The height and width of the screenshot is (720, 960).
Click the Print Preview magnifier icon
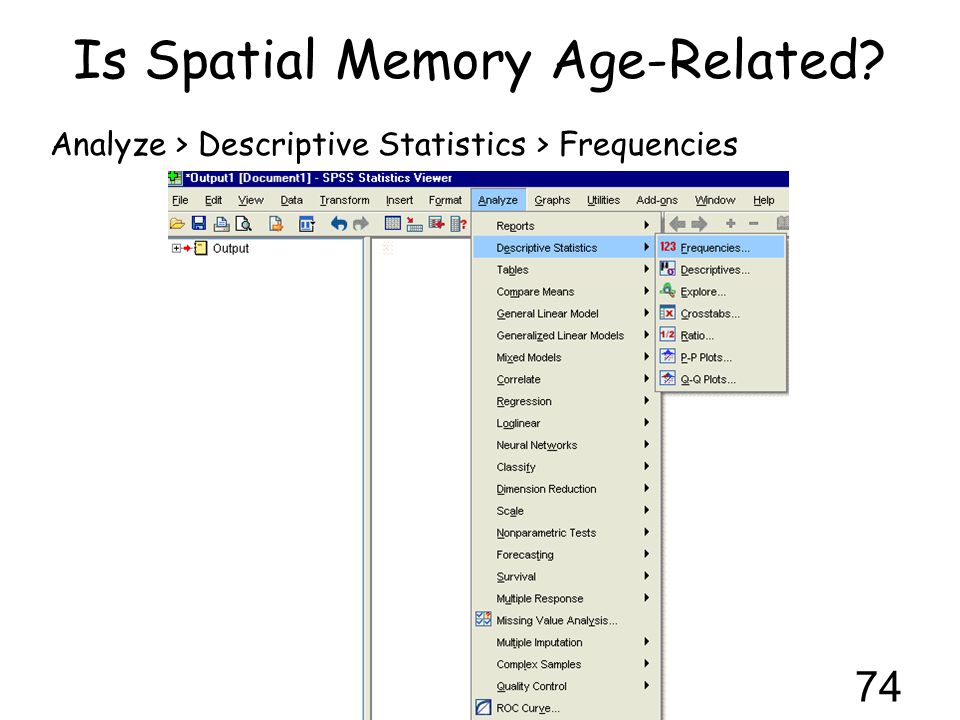pos(244,224)
